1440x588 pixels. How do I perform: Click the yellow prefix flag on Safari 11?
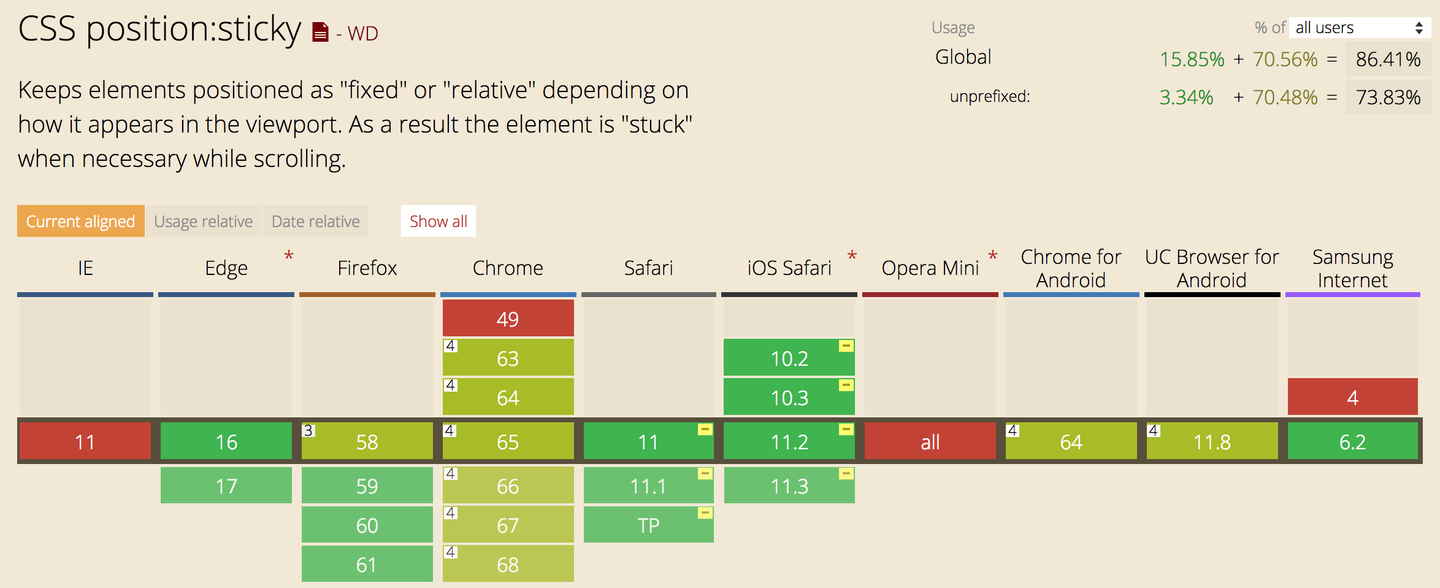(705, 429)
